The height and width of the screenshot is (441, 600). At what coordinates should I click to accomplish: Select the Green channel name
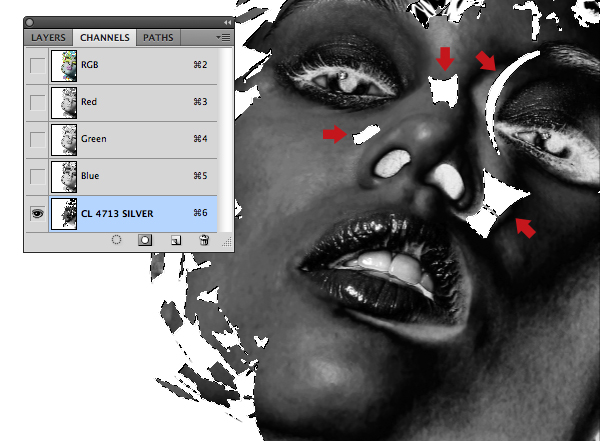click(x=94, y=139)
